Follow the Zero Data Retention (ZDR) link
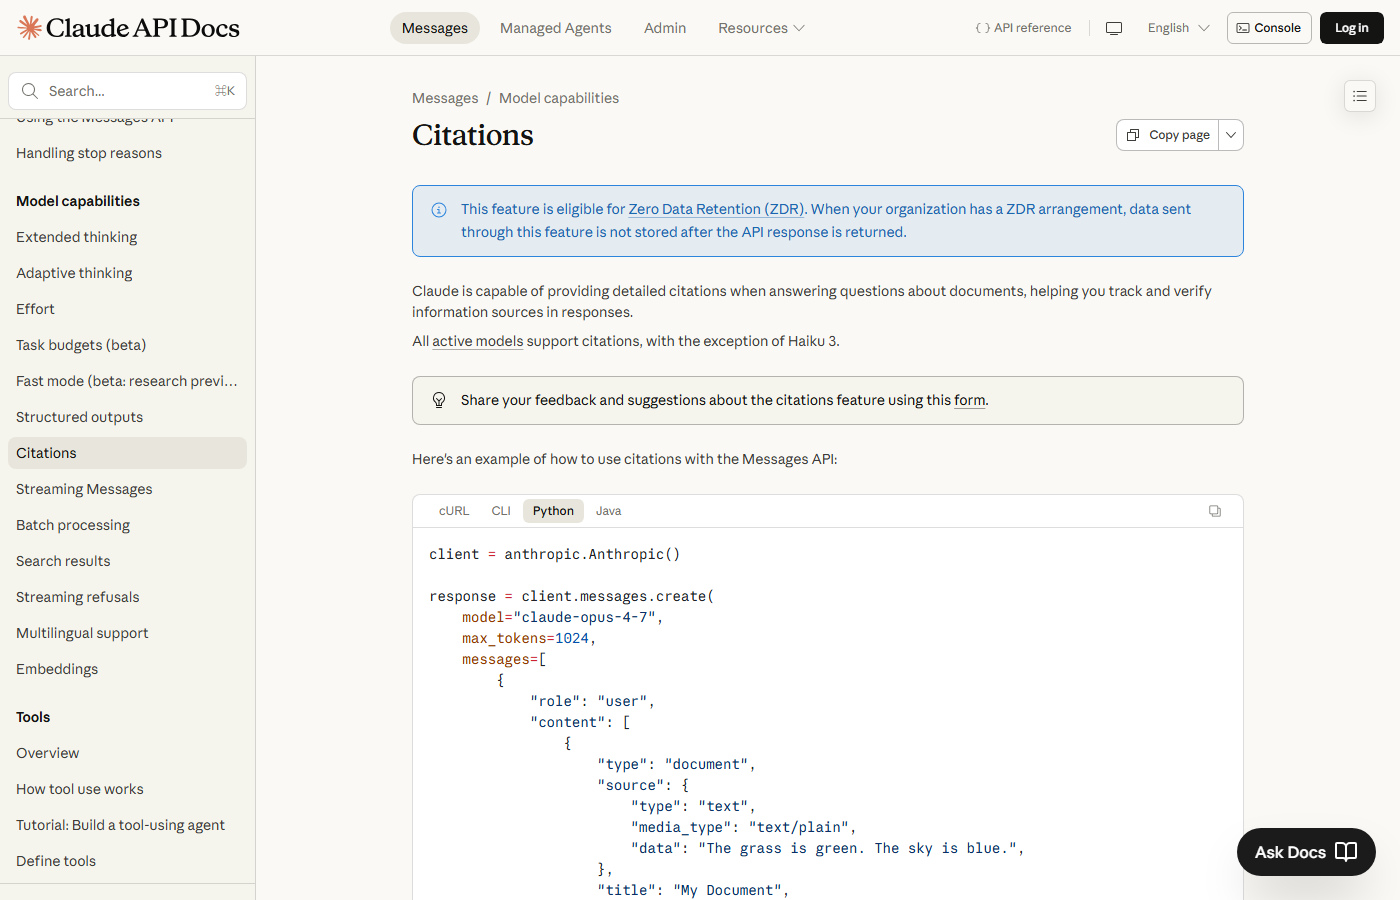 pyautogui.click(x=716, y=209)
